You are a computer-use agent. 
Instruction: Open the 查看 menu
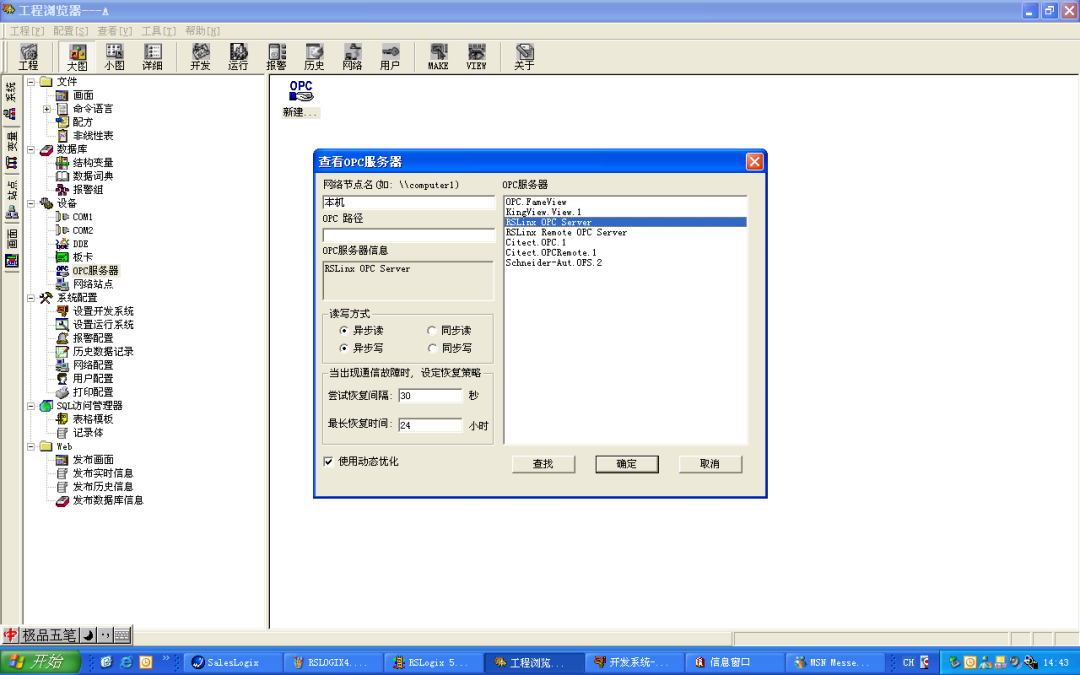point(114,31)
